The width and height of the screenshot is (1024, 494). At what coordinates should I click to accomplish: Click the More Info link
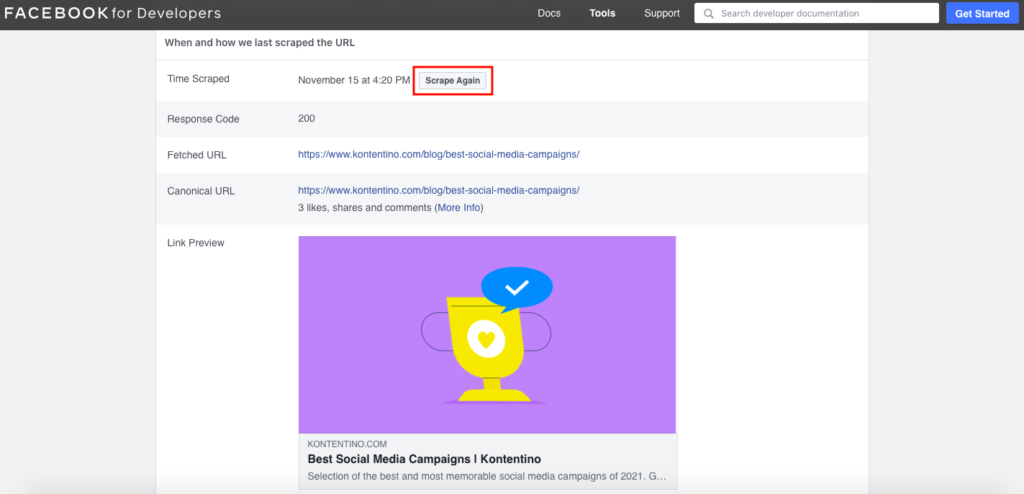click(x=458, y=208)
